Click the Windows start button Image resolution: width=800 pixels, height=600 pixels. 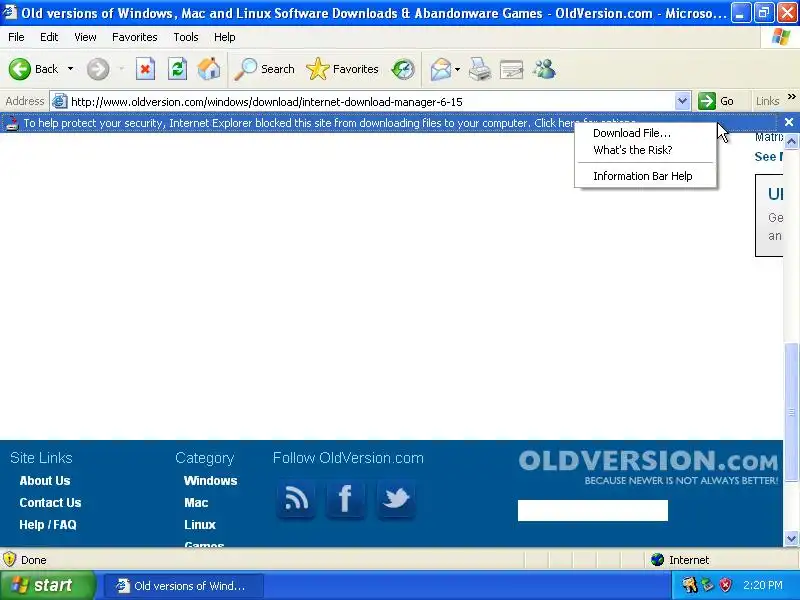click(x=47, y=585)
